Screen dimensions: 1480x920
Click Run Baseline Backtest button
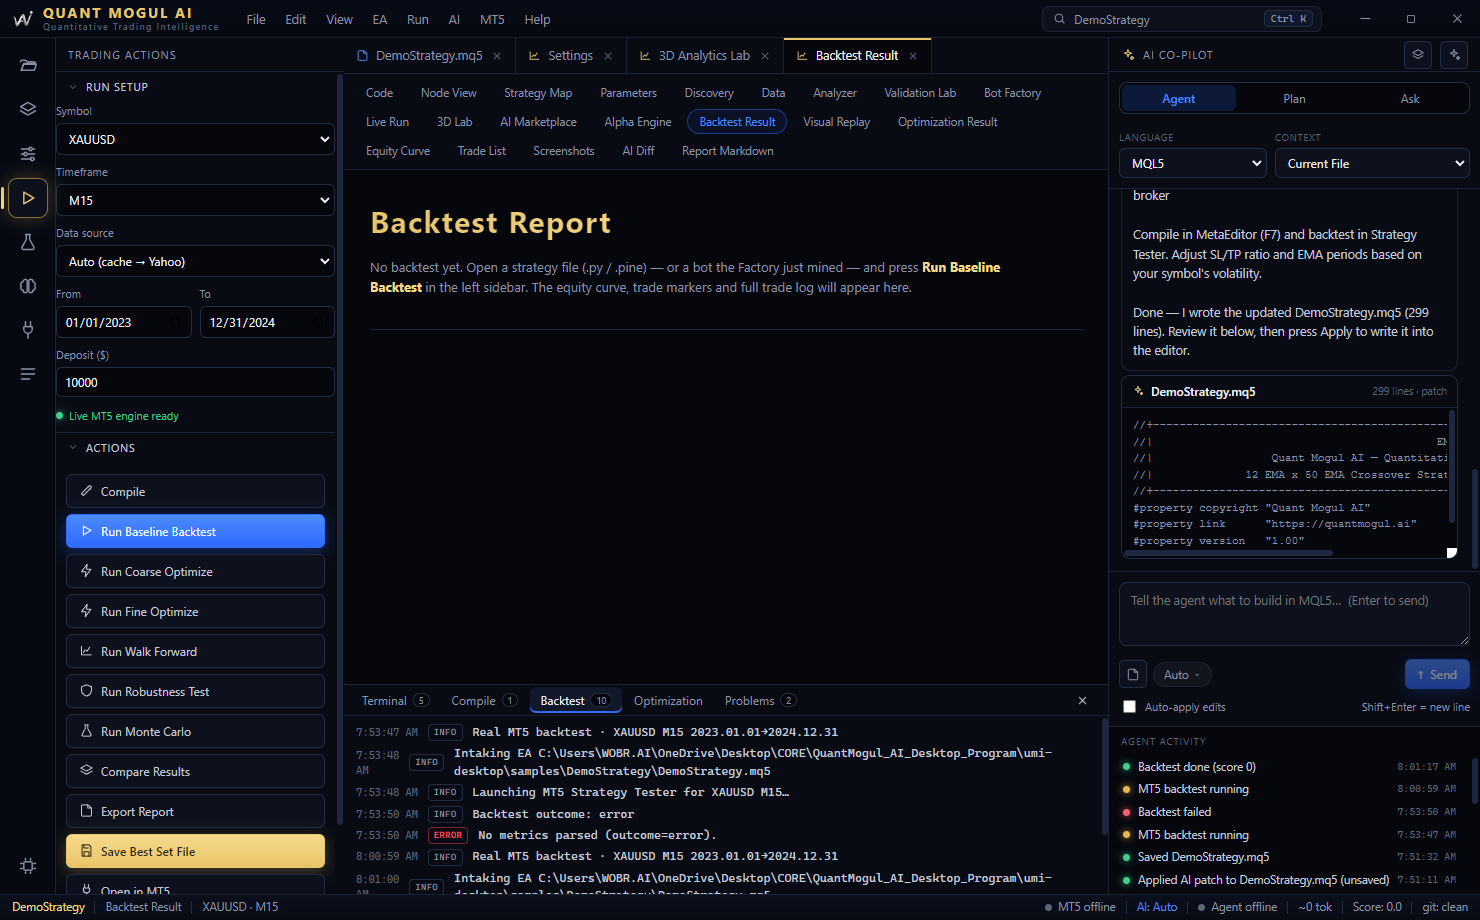(195, 531)
